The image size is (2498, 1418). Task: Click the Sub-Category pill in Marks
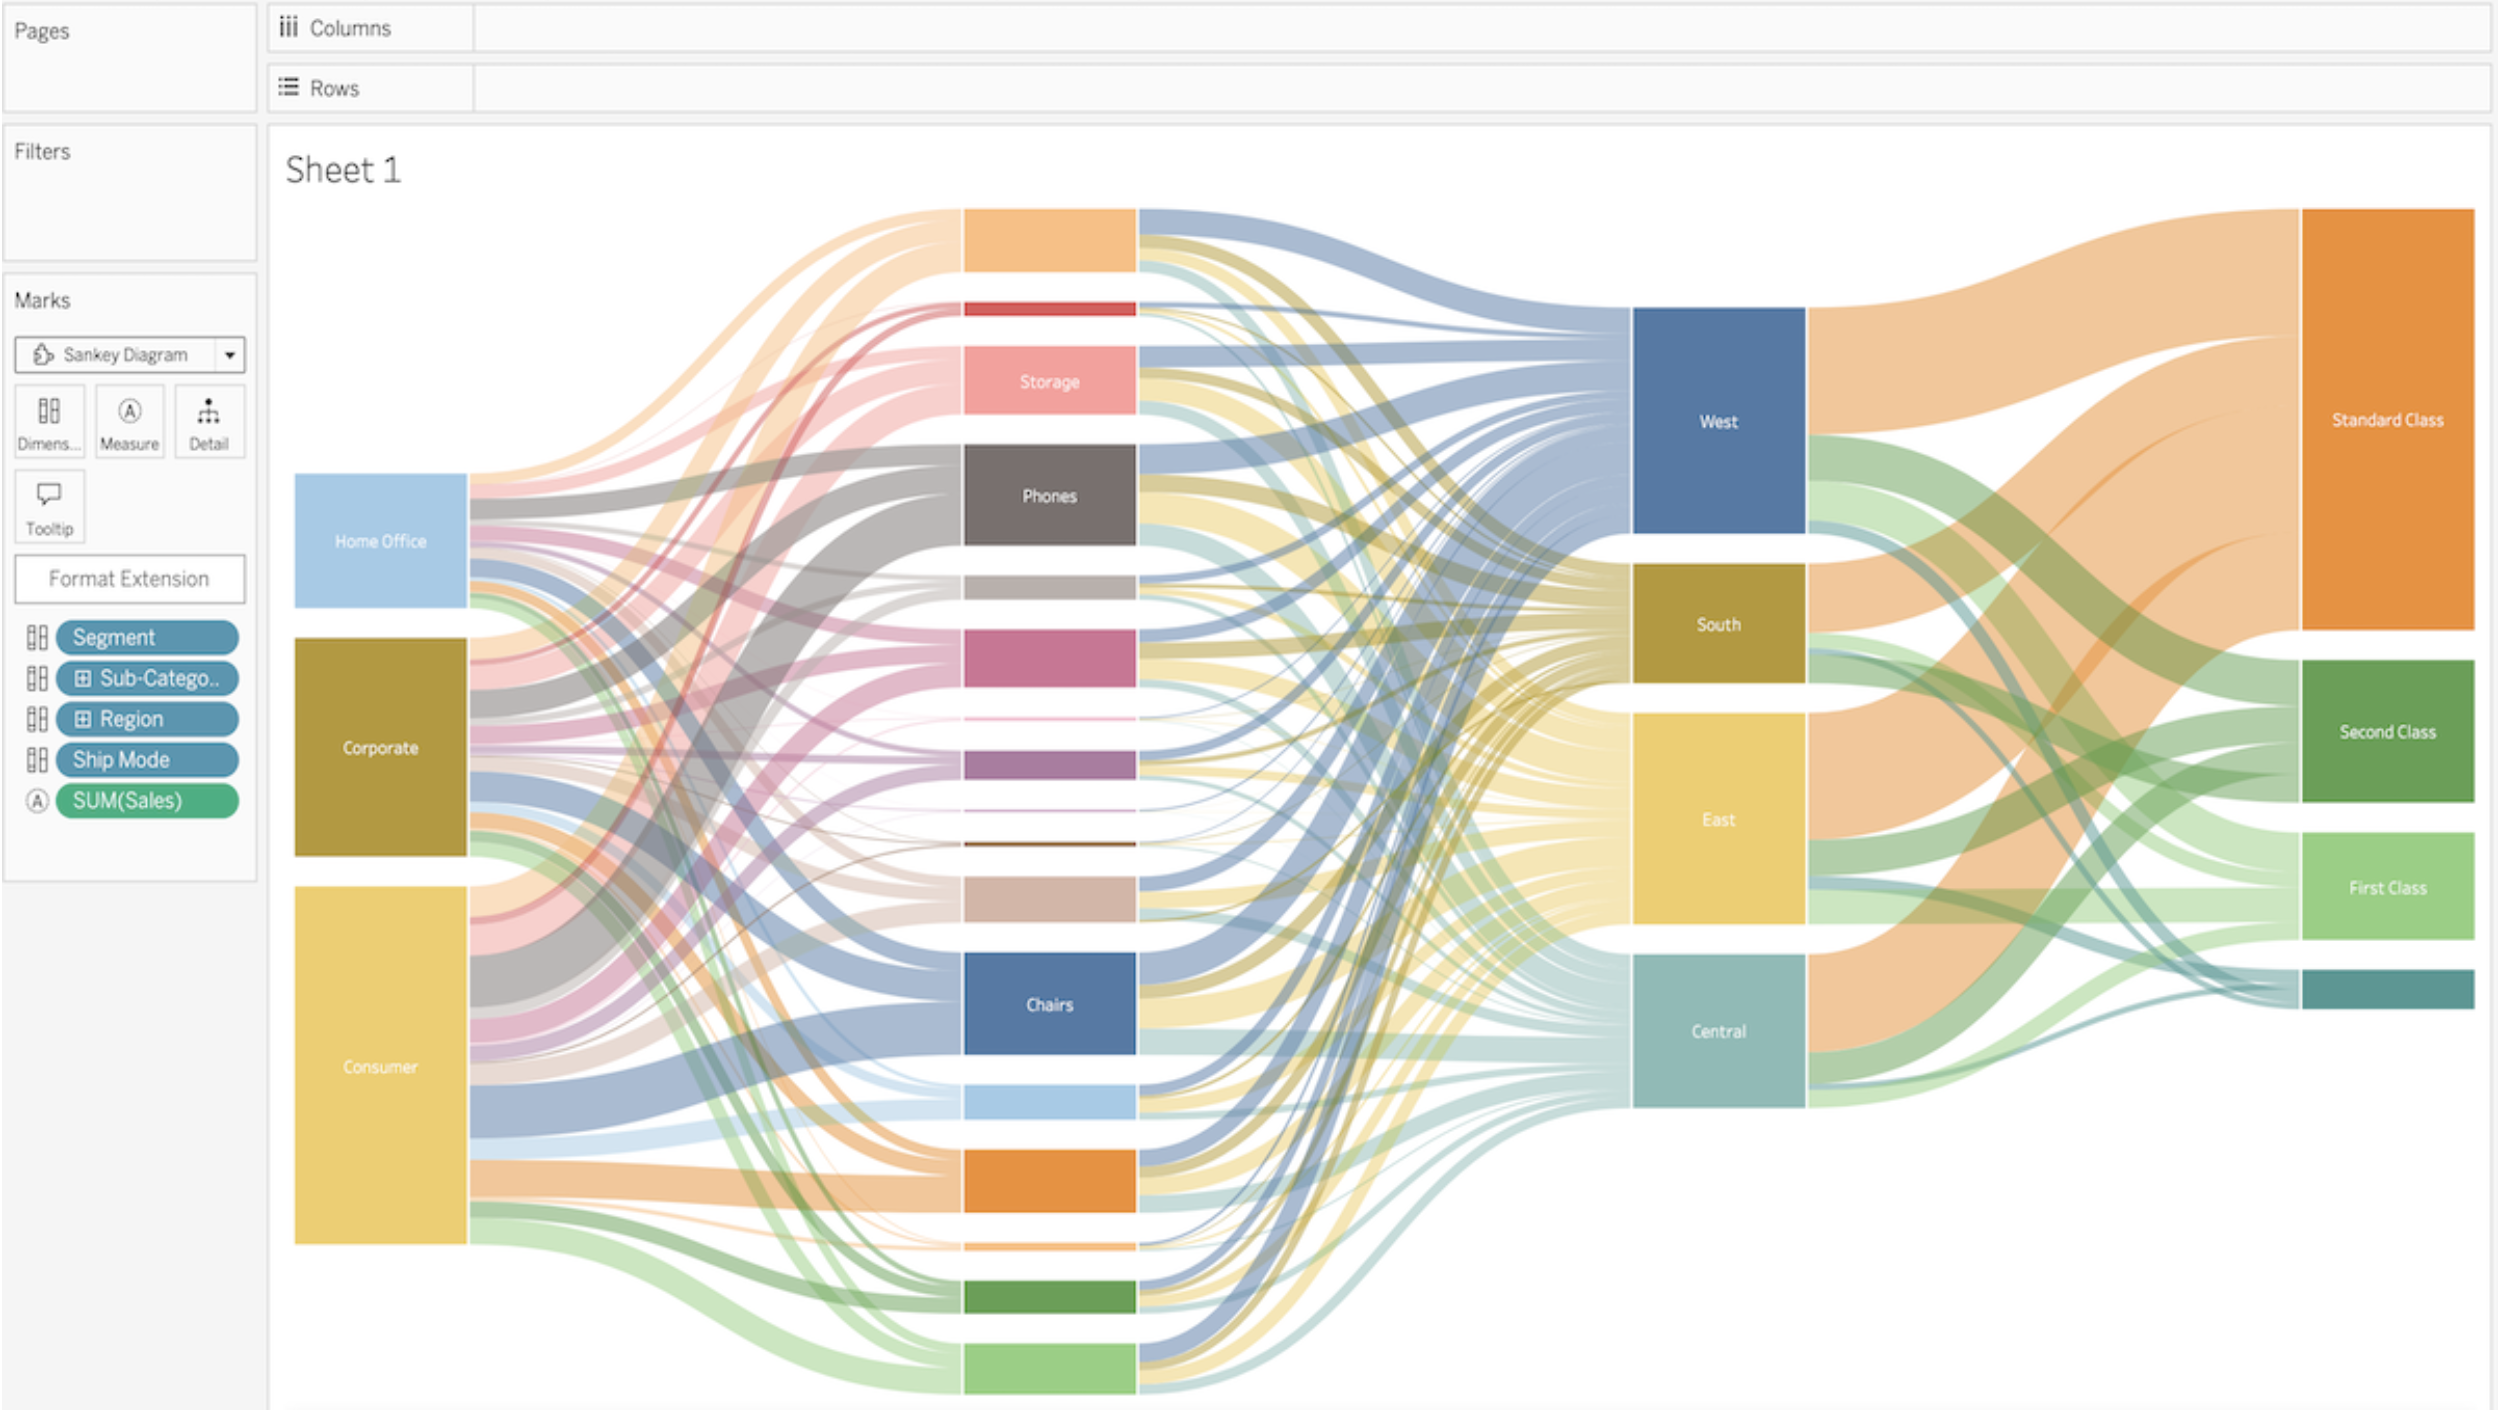pyautogui.click(x=149, y=677)
